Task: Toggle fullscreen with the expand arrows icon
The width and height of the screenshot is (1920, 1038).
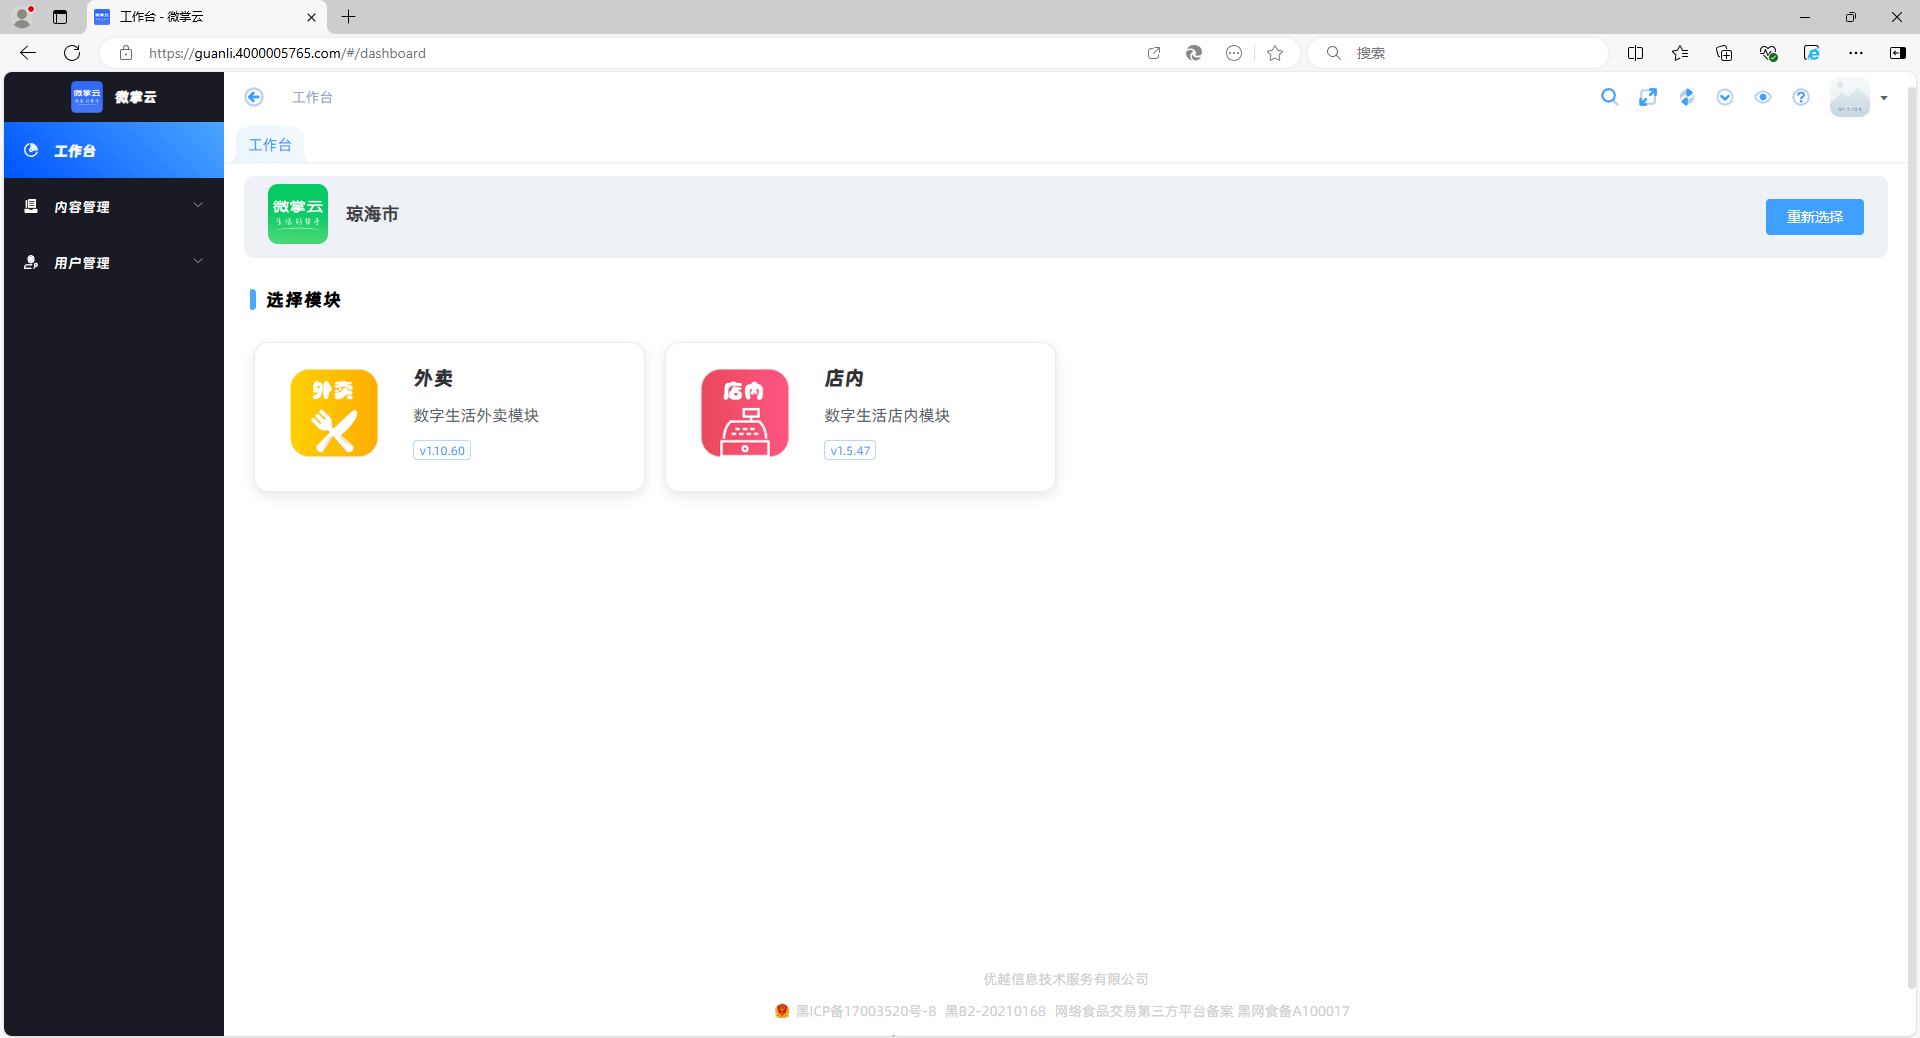Action: tap(1648, 97)
